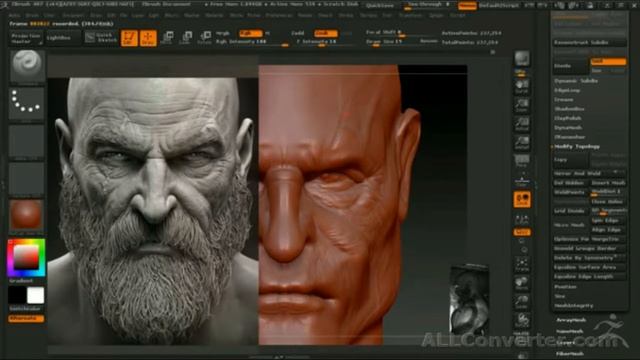The image size is (640, 360).
Task: Select the white secondary color swatch
Action: 36,295
